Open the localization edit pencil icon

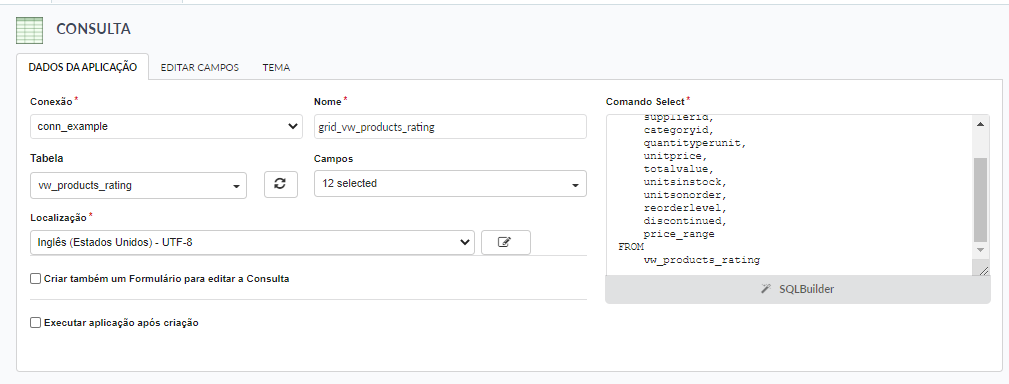click(506, 242)
